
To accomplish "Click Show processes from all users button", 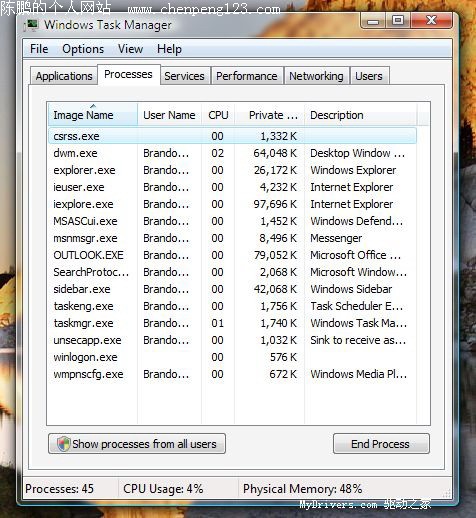I will pyautogui.click(x=137, y=444).
